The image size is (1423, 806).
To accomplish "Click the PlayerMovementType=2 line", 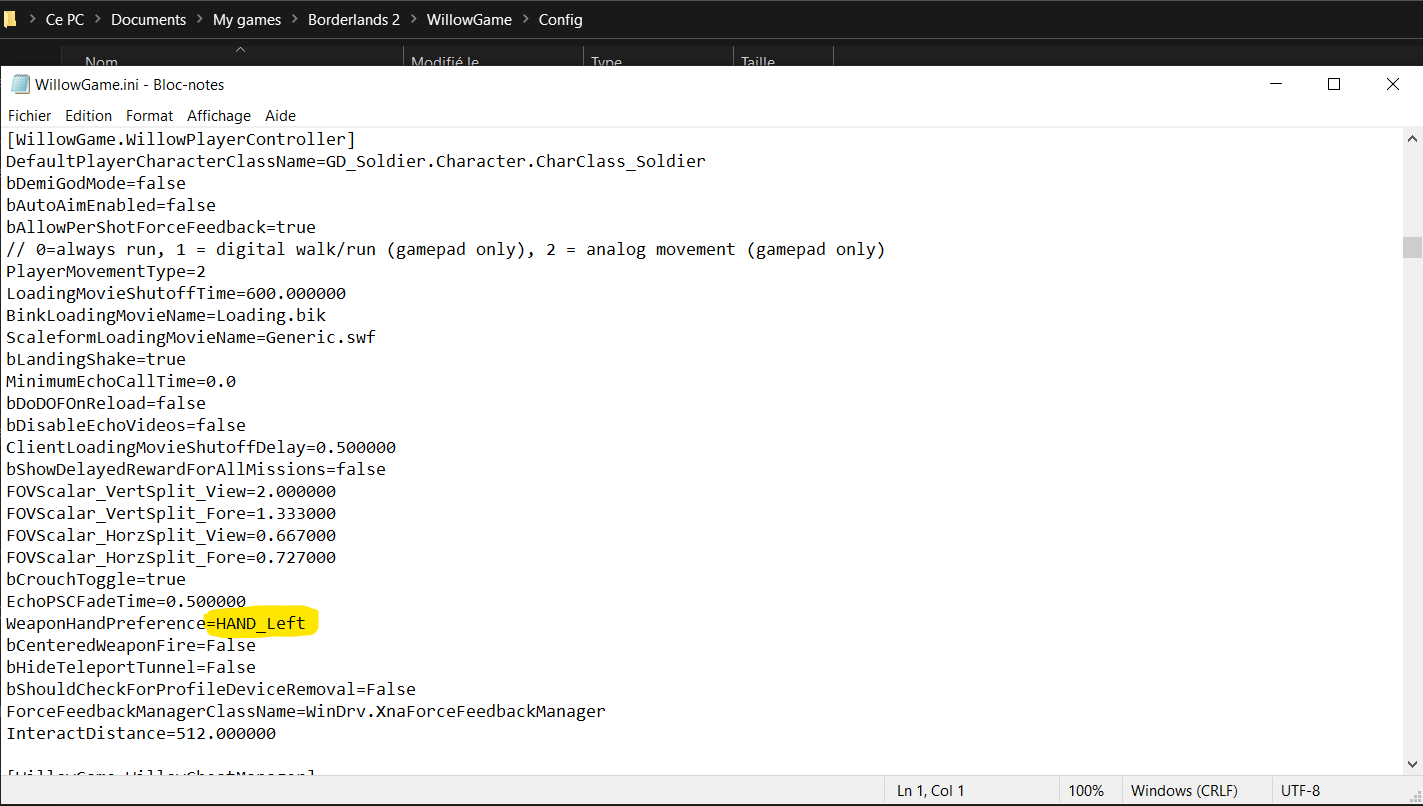I will pos(106,271).
